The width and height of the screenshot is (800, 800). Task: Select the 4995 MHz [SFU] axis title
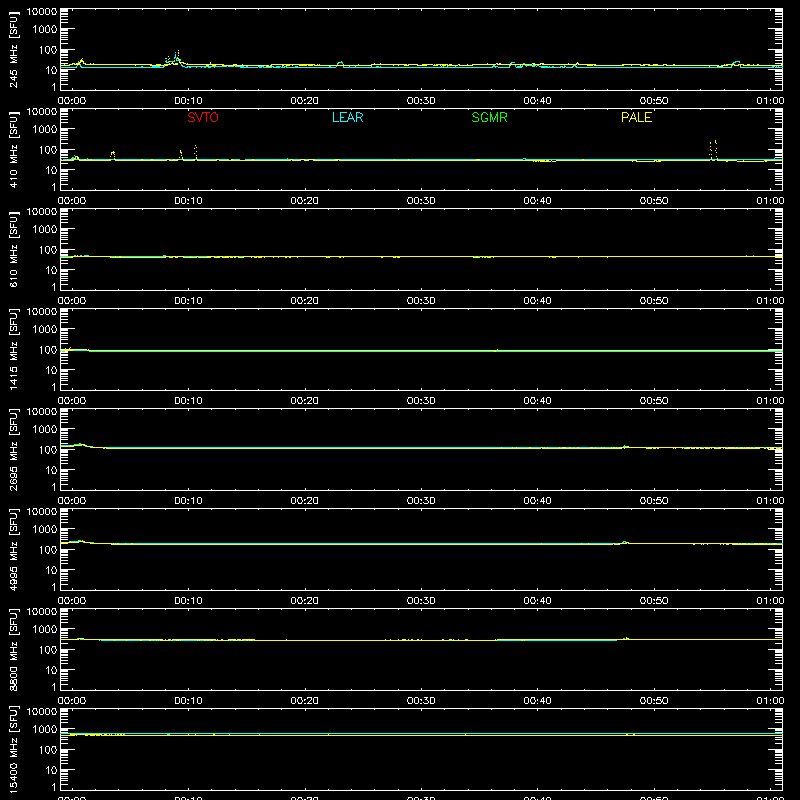pyautogui.click(x=13, y=550)
